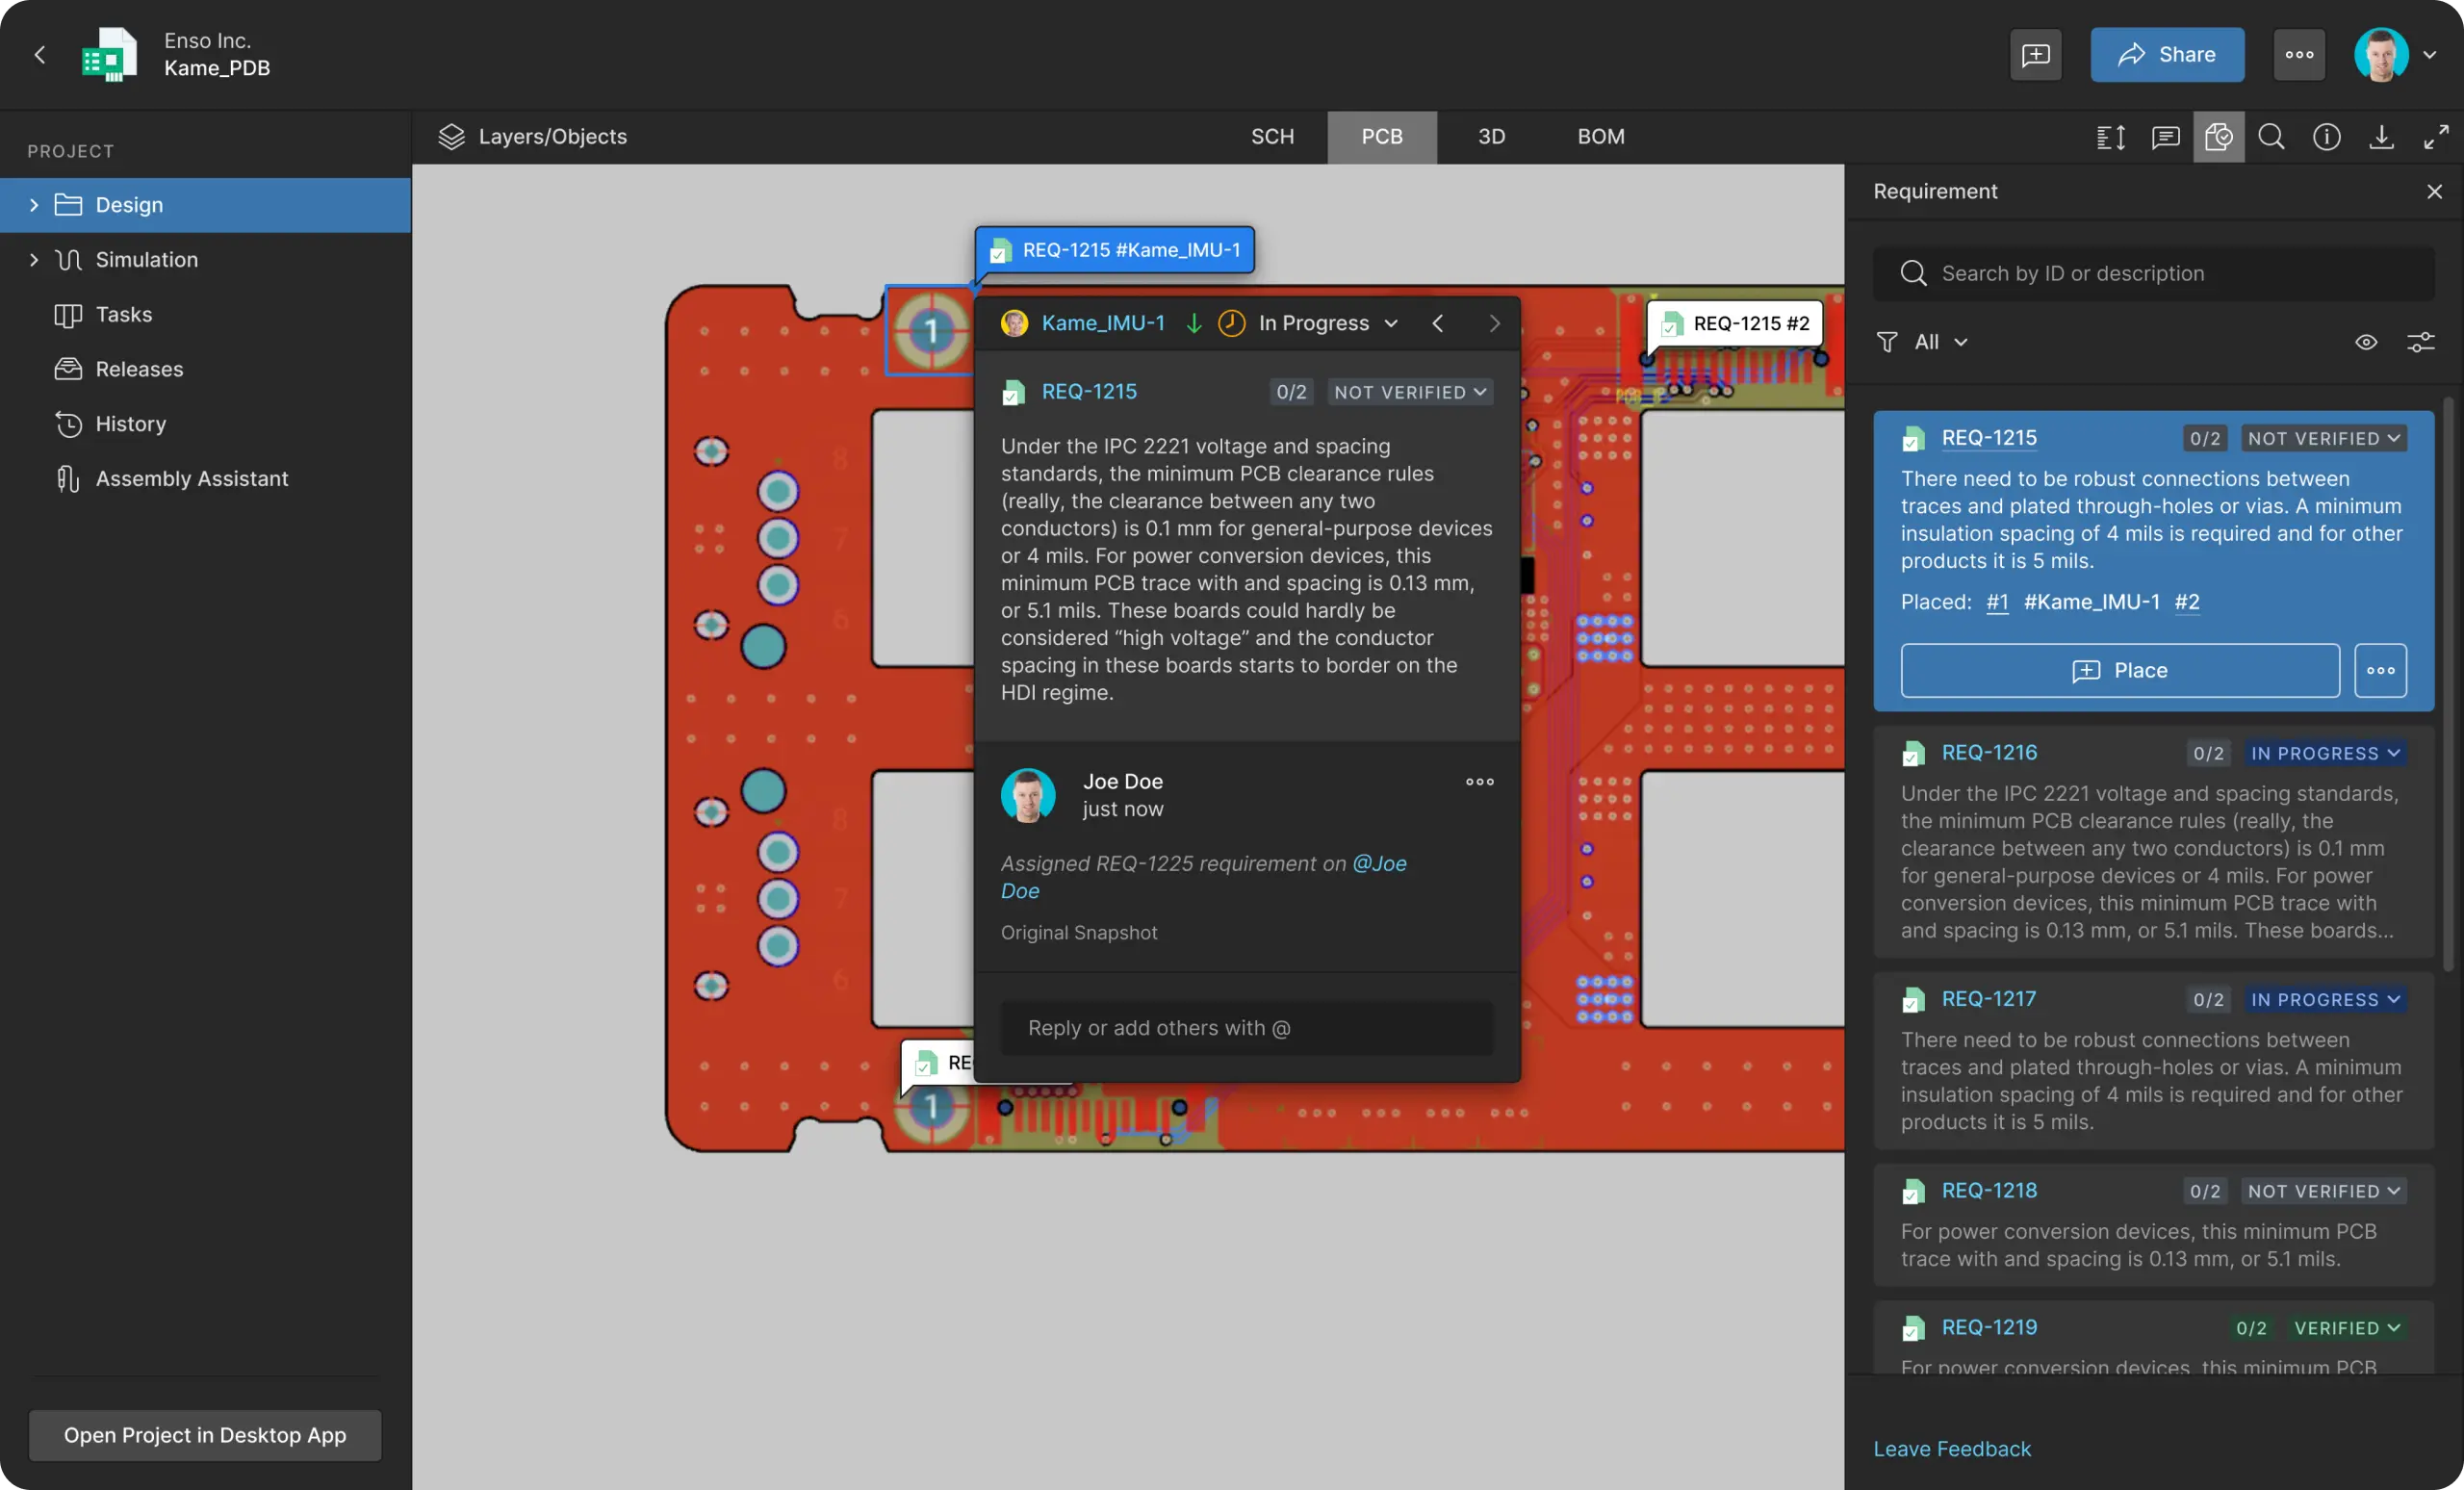2464x1490 pixels.
Task: Open account dropdown chevron by avatar
Action: 2430,55
